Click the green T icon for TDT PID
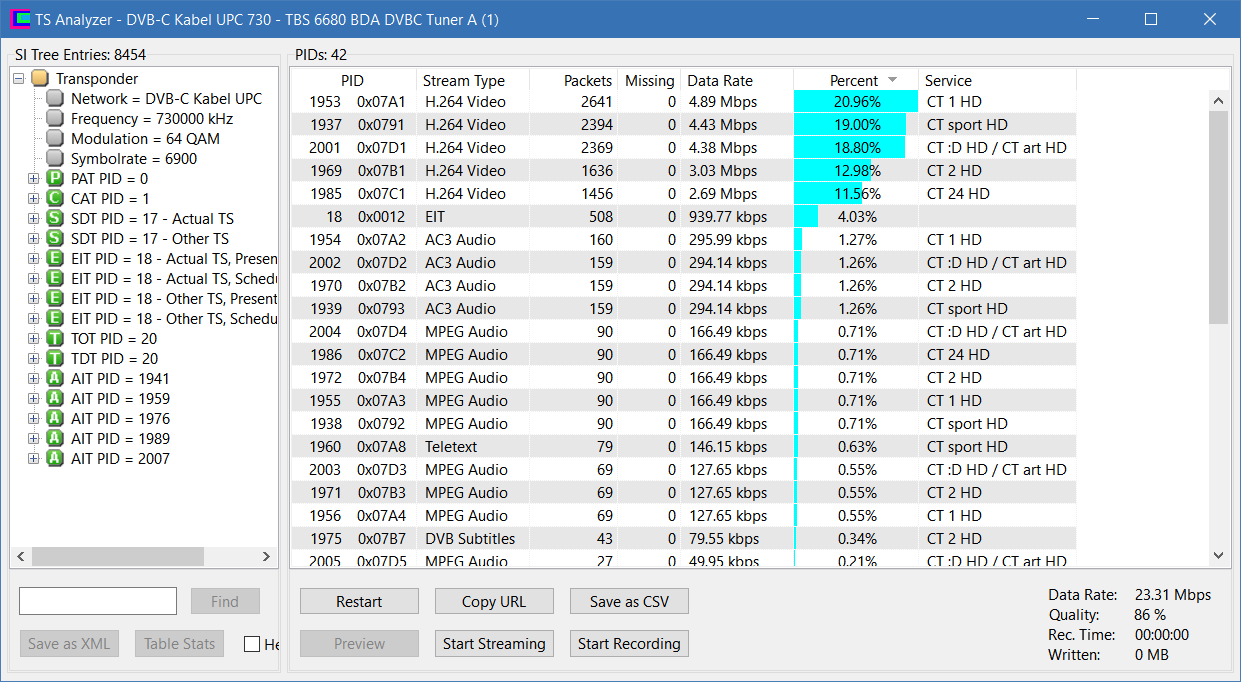Viewport: 1241px width, 682px height. (x=55, y=359)
